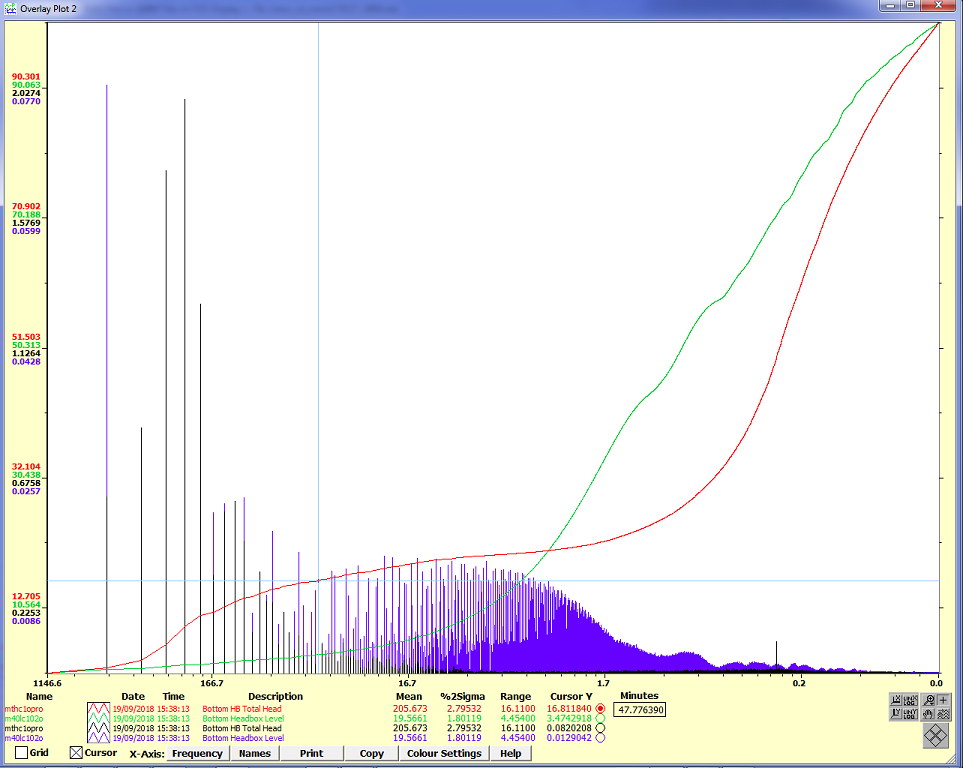
Task: Switch Y-axis to logarithmic scale
Action: [910, 714]
